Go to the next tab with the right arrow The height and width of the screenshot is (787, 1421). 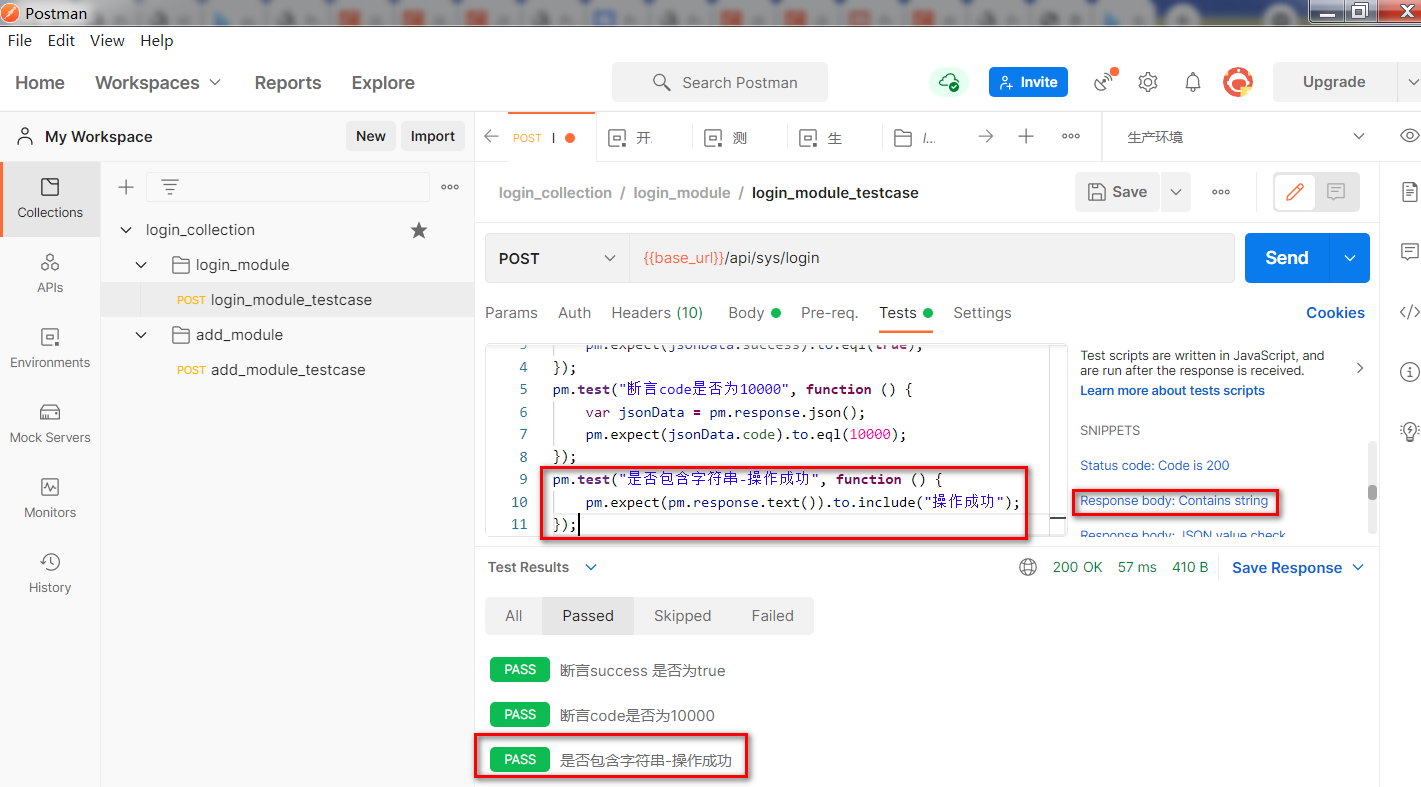click(986, 137)
